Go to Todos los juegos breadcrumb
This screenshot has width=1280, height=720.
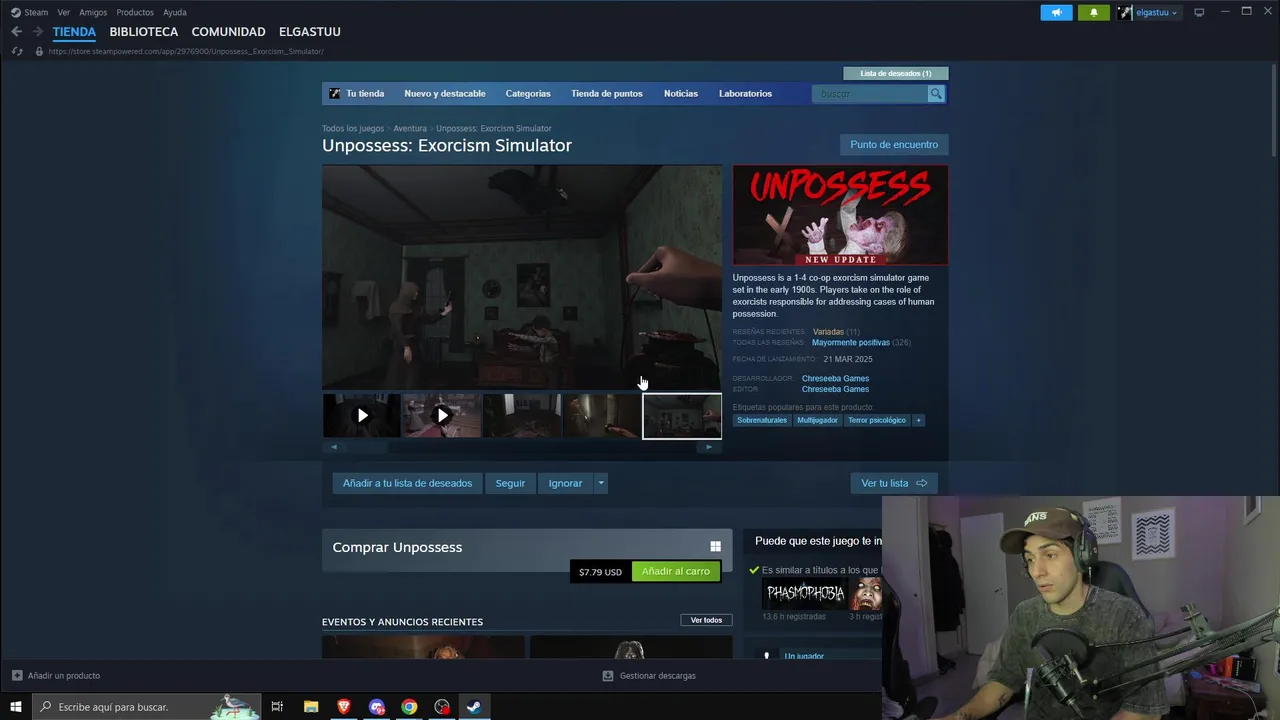[x=353, y=128]
